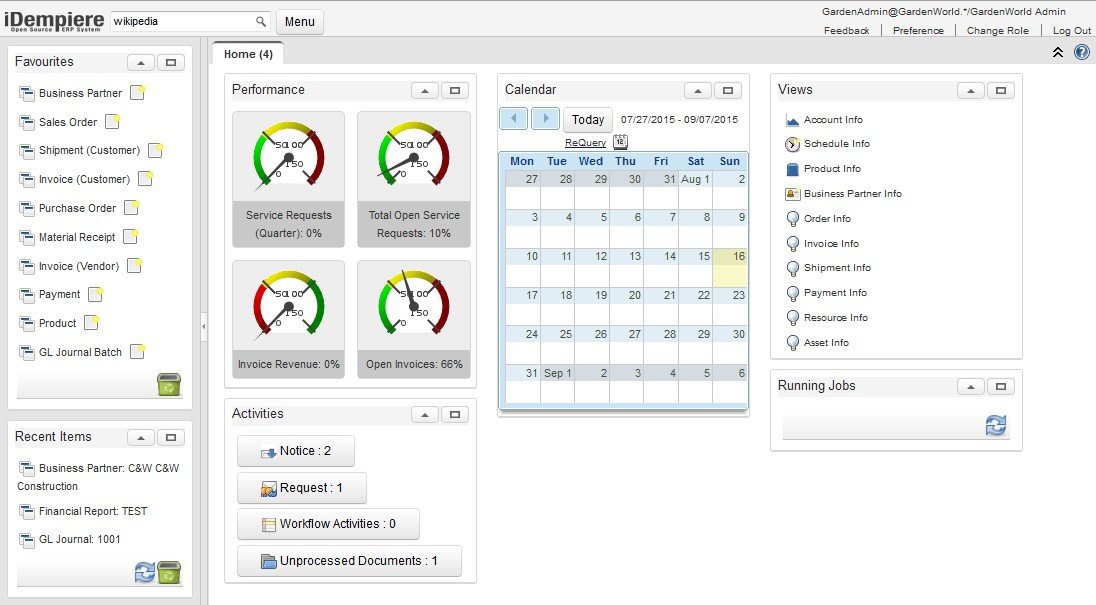Image resolution: width=1096 pixels, height=605 pixels.
Task: Refresh the Running Jobs panel
Action: [996, 425]
